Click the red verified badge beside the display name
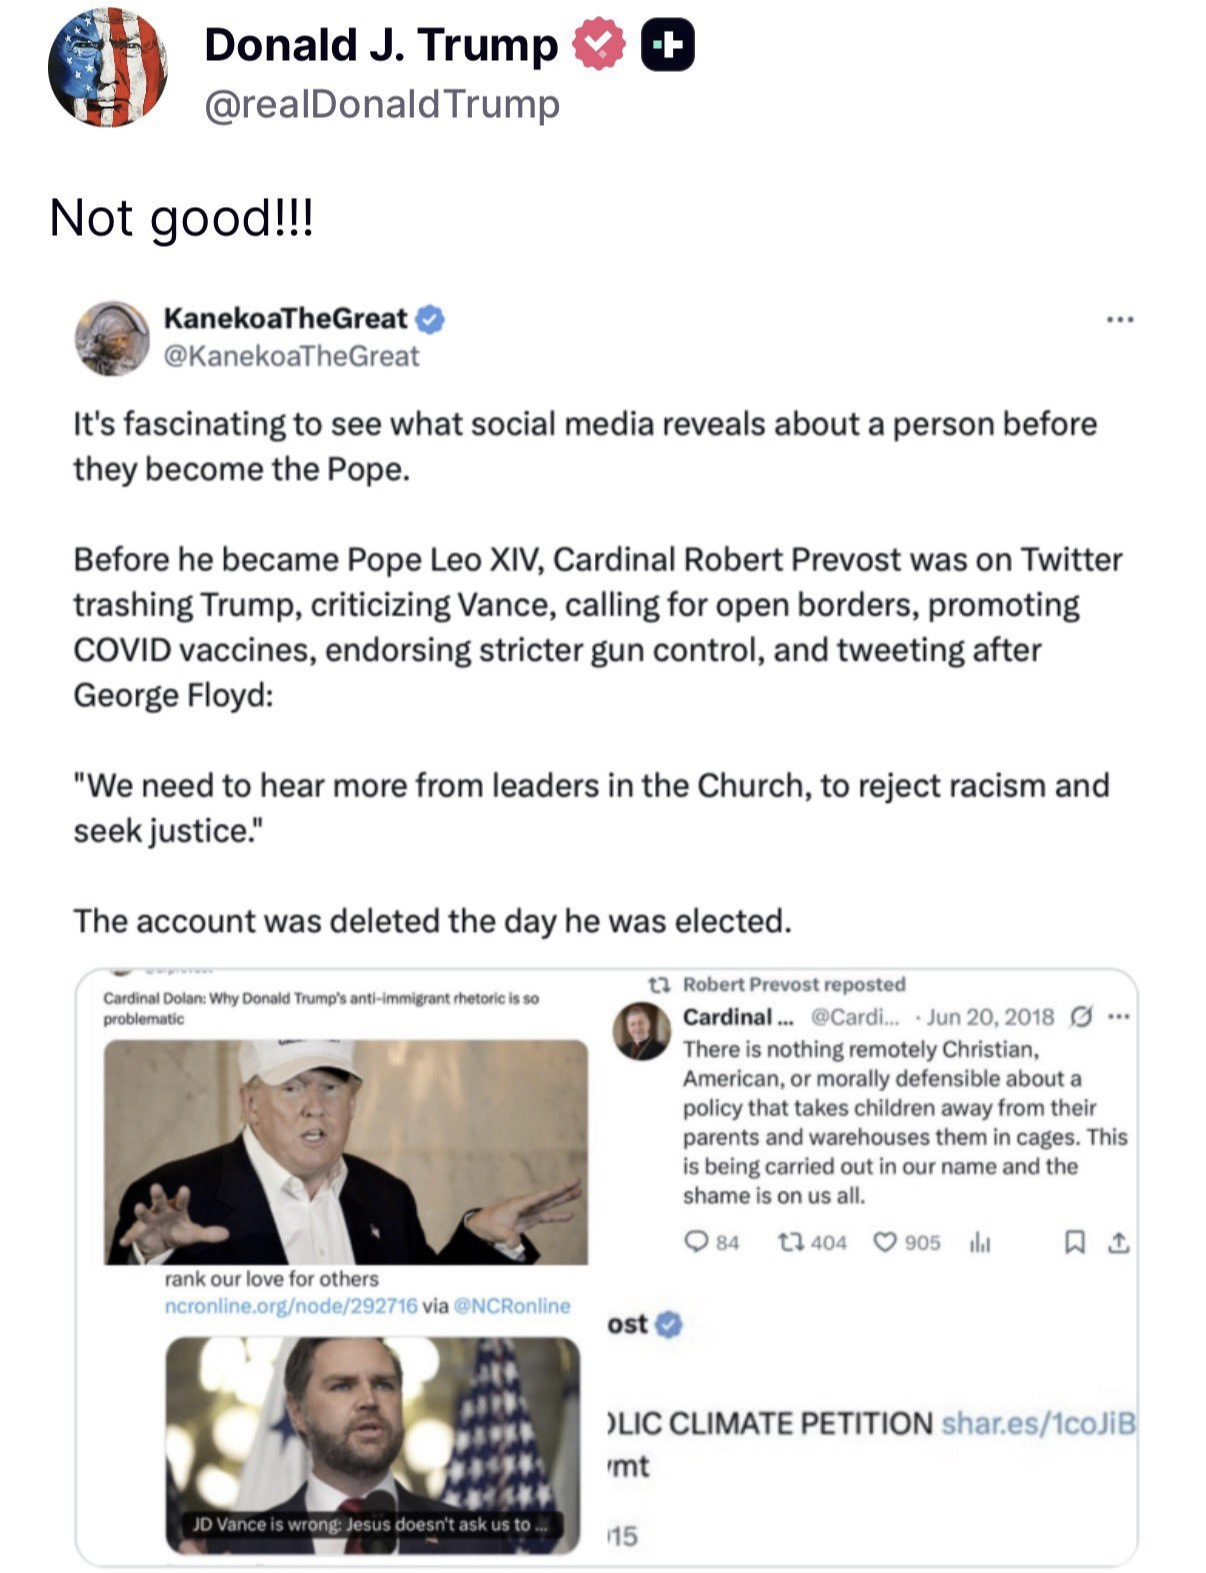Viewport: 1206px width, 1573px height. pyautogui.click(x=597, y=46)
